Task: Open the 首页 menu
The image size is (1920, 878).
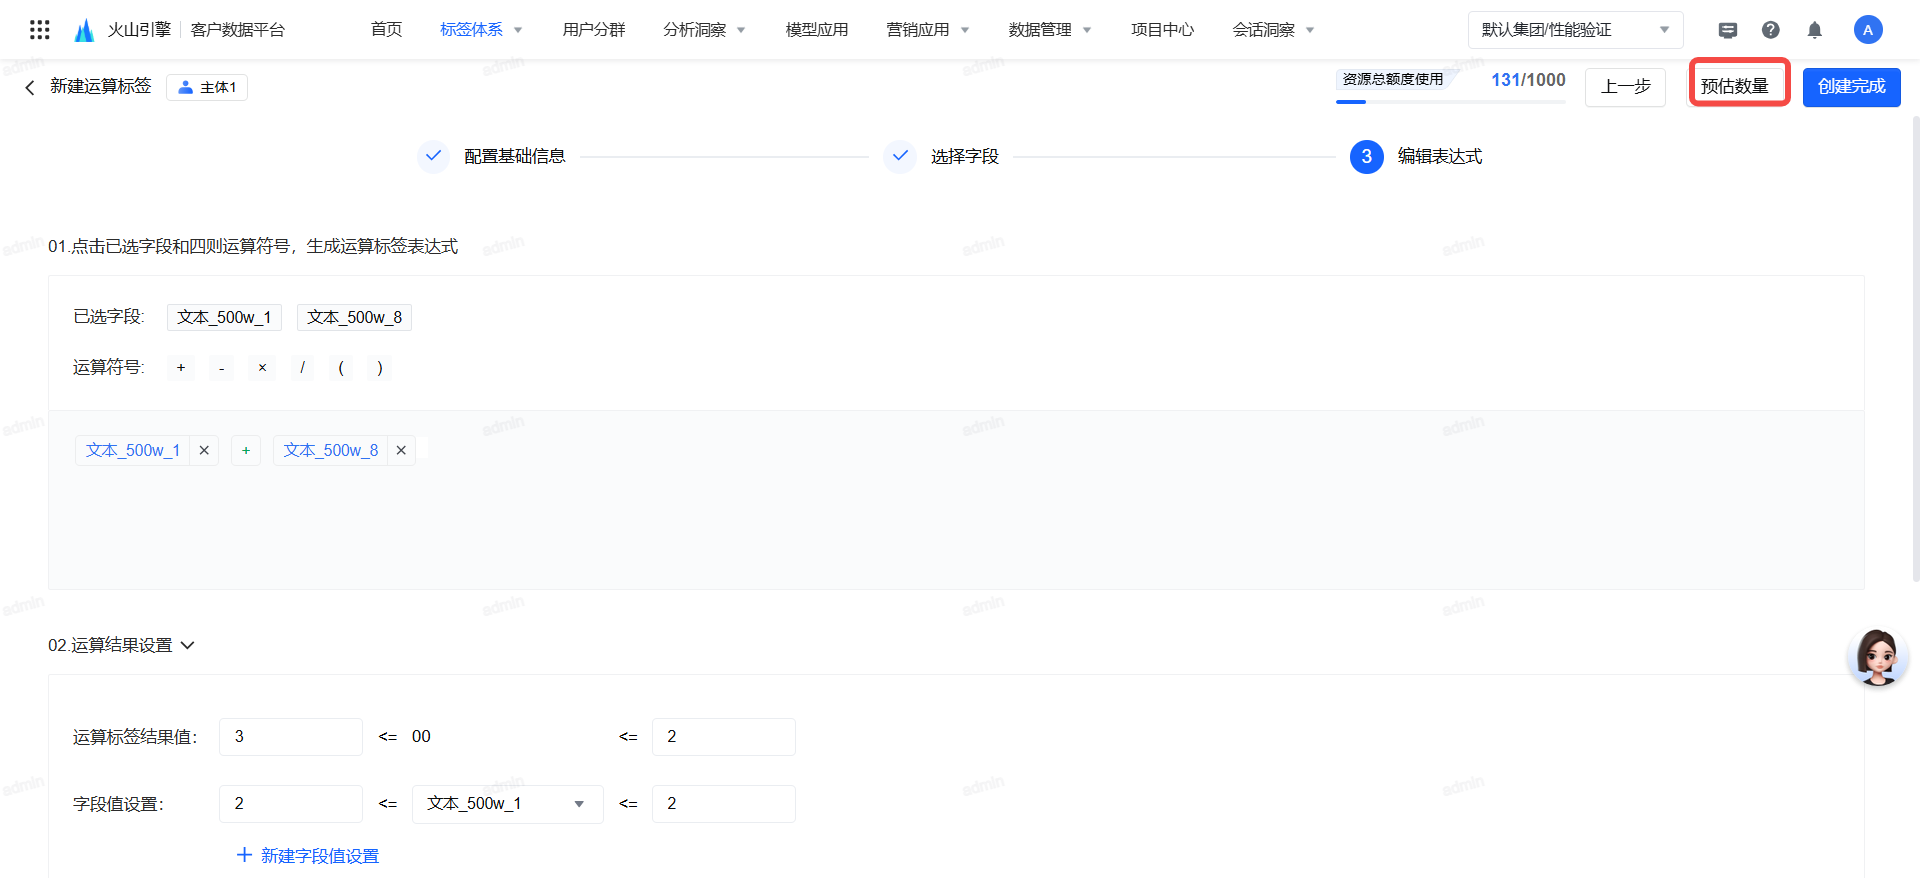Action: [x=386, y=30]
